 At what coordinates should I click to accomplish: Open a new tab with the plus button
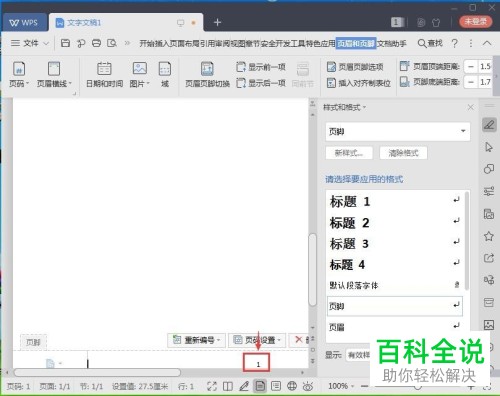coord(217,22)
